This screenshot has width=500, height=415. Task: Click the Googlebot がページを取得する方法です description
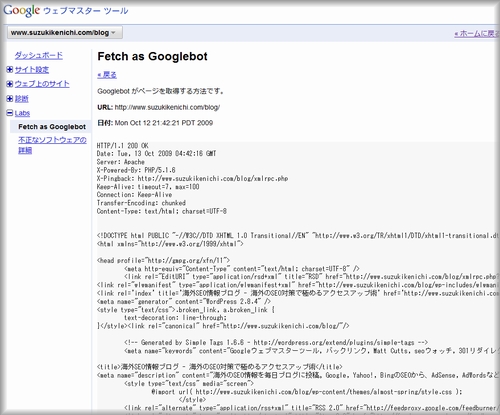(160, 91)
